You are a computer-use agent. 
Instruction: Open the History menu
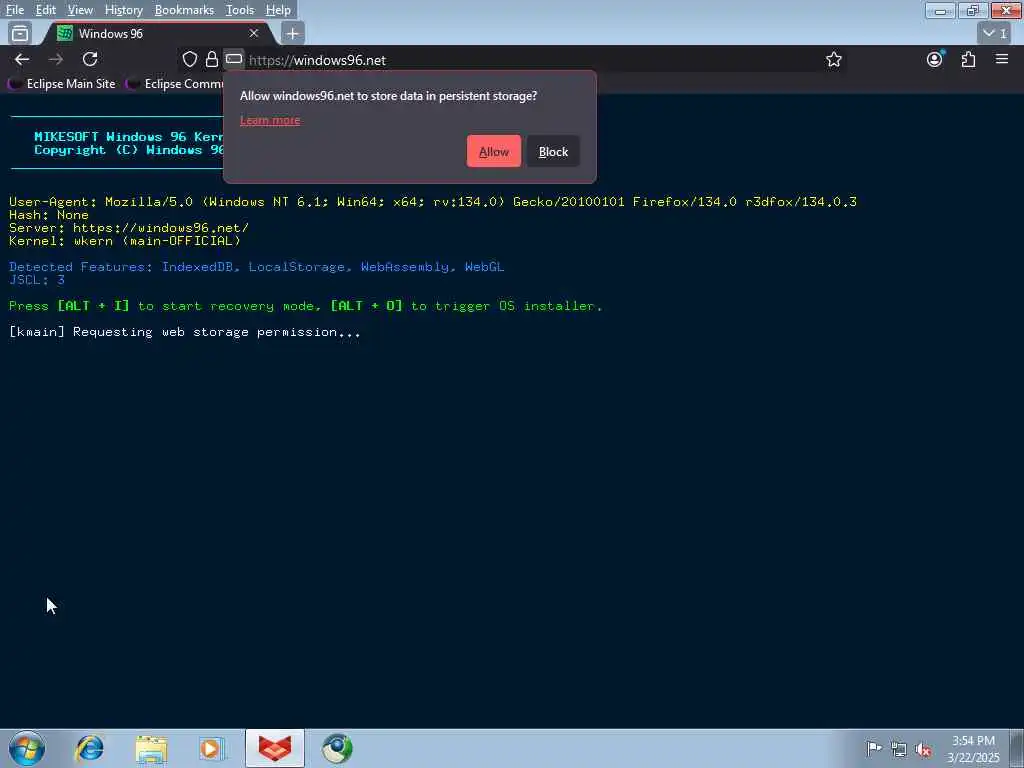123,10
